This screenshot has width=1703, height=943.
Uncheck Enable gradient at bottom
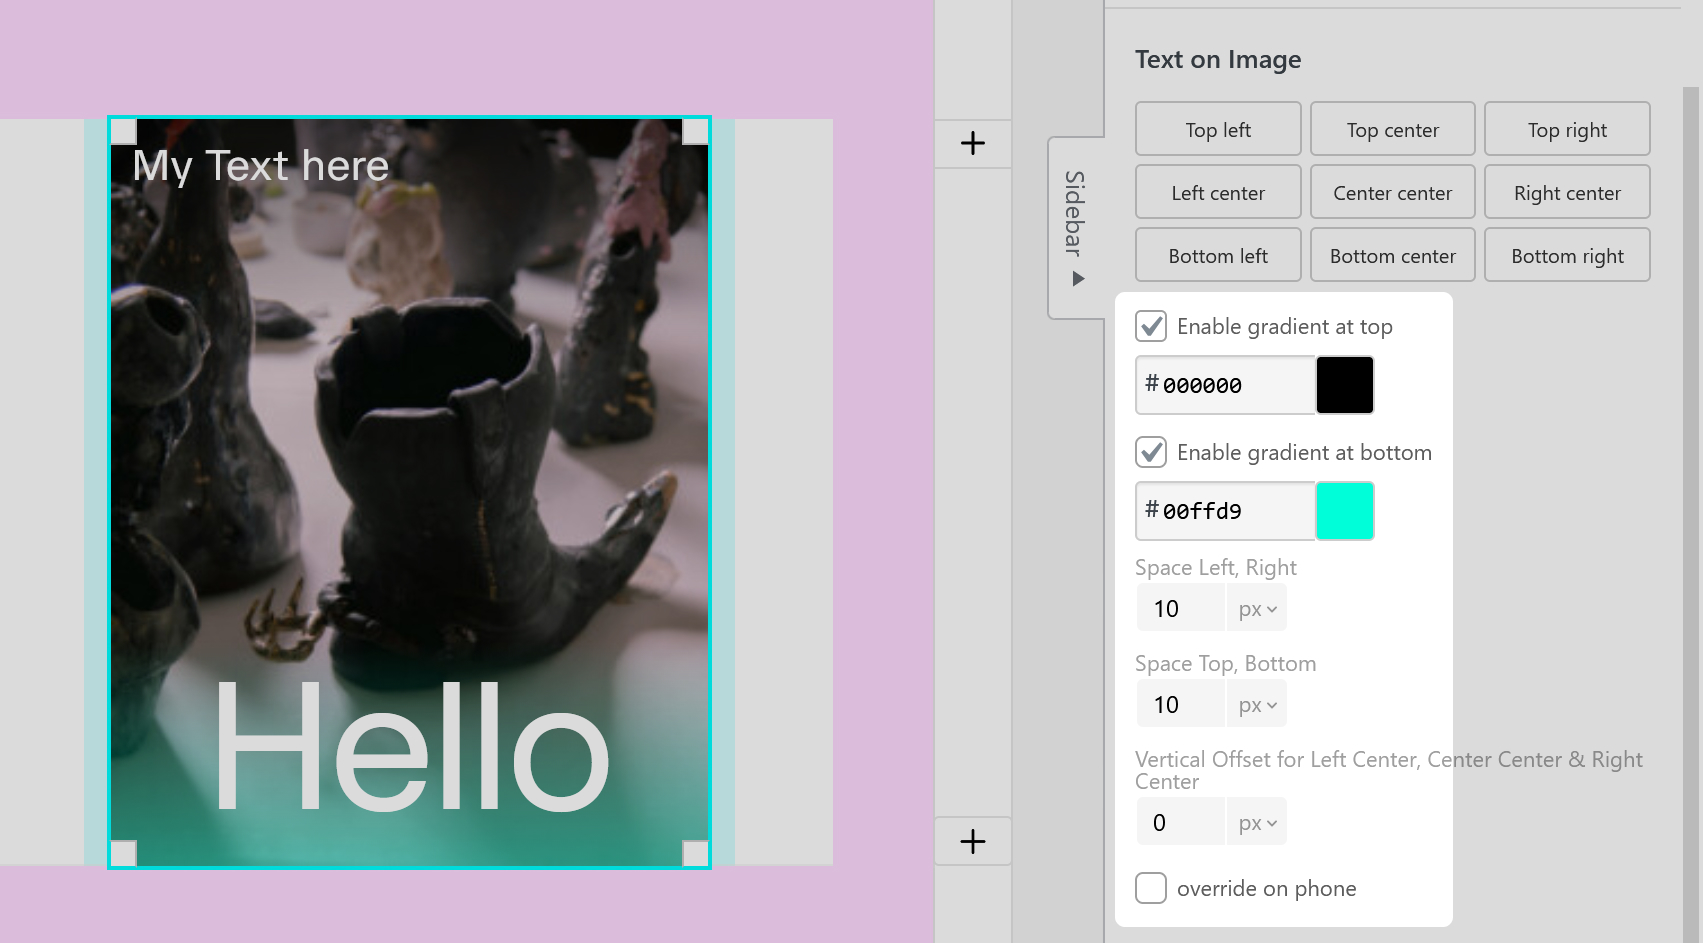tap(1151, 452)
